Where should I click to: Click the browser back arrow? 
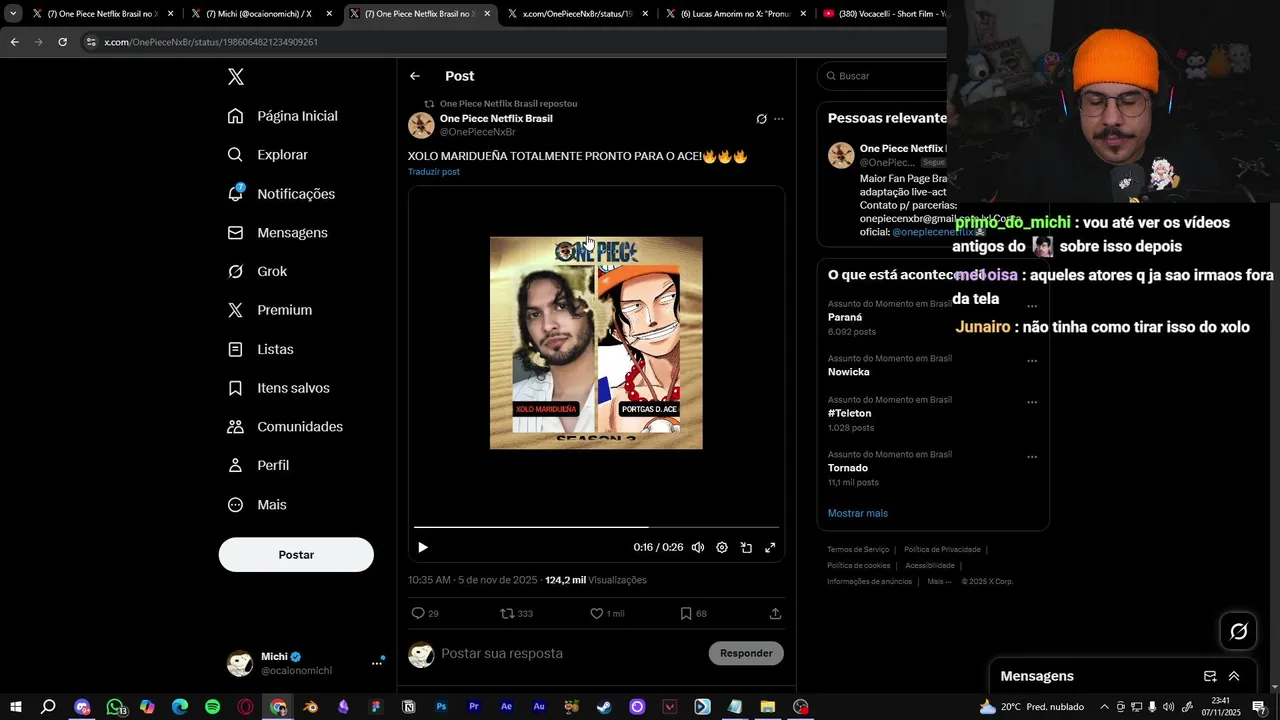pos(14,42)
